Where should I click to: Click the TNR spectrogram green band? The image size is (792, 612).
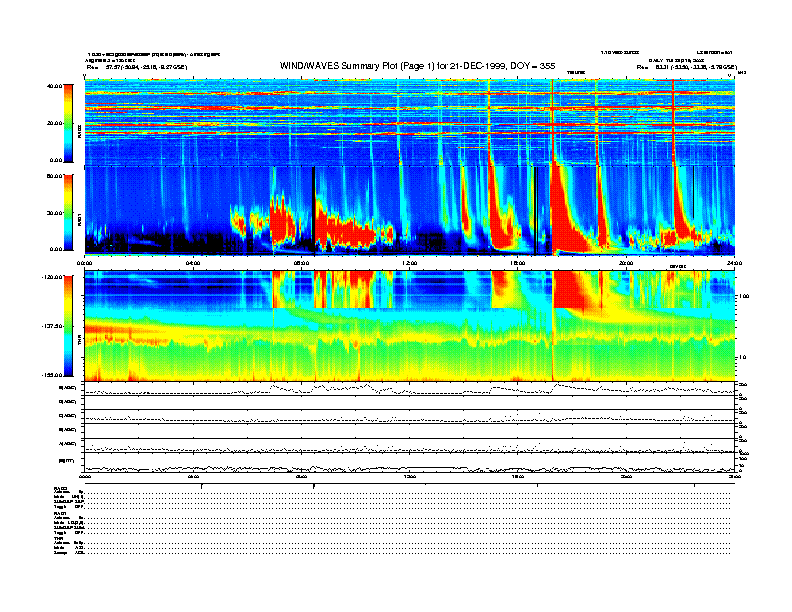(x=410, y=359)
